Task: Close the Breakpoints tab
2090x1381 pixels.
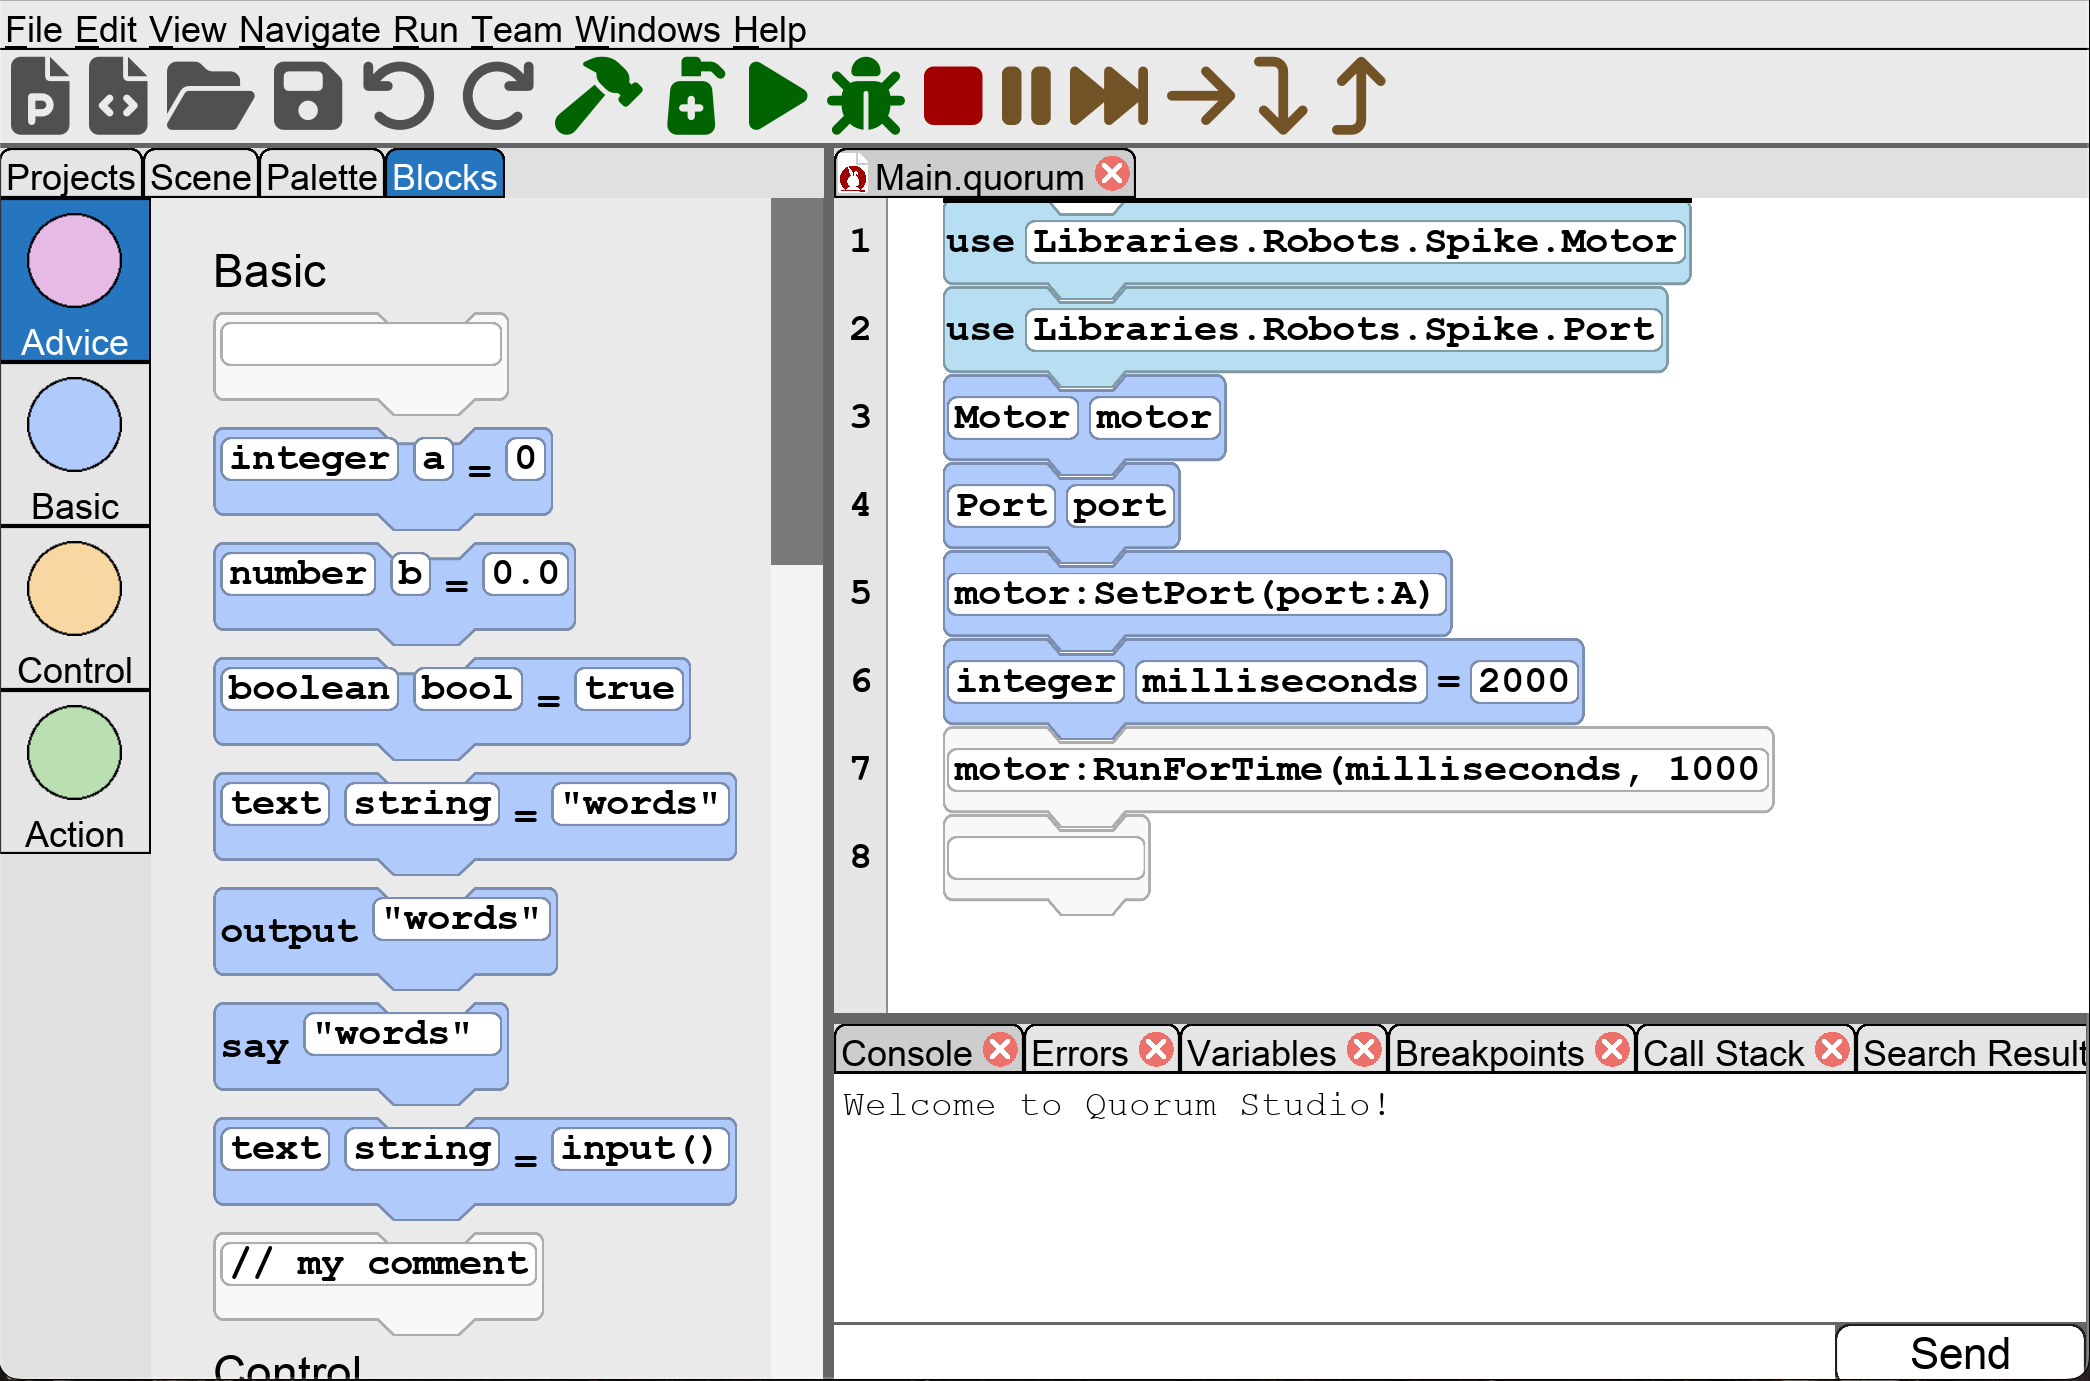Action: [1612, 1050]
